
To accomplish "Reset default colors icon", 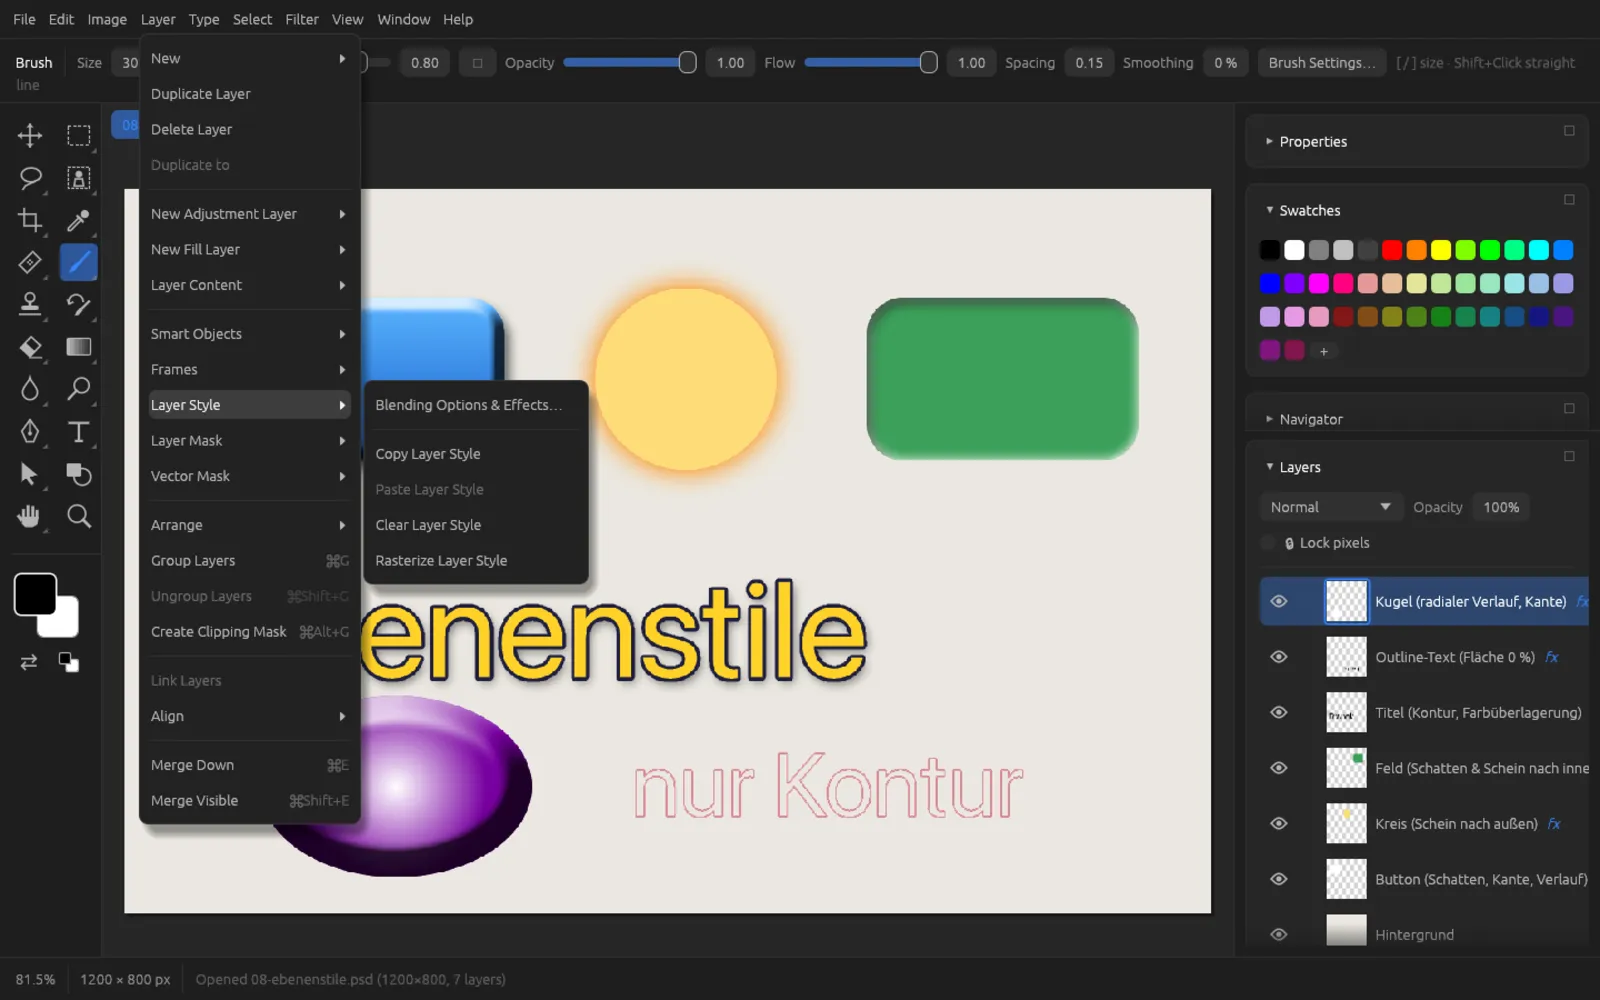I will click(x=68, y=662).
